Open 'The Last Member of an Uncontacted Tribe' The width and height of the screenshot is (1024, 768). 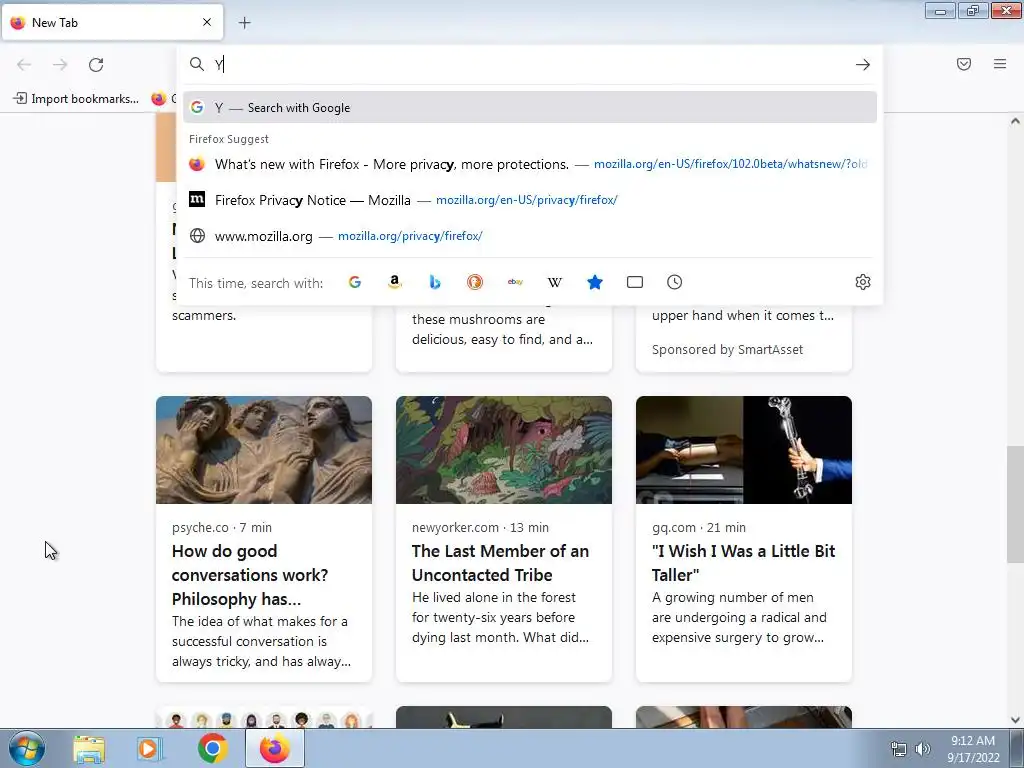pyautogui.click(x=500, y=563)
